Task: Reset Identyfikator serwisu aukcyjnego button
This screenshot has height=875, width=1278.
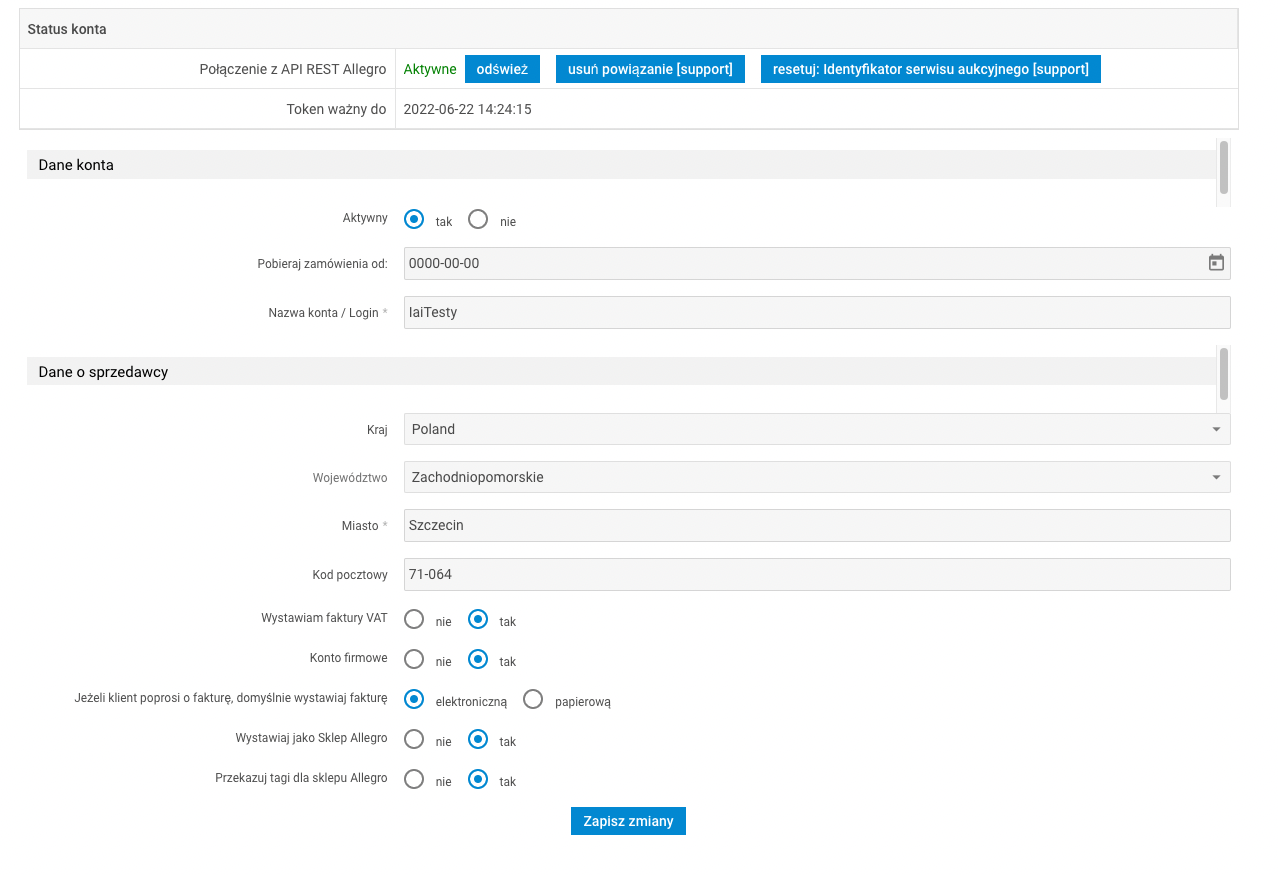Action: click(930, 69)
